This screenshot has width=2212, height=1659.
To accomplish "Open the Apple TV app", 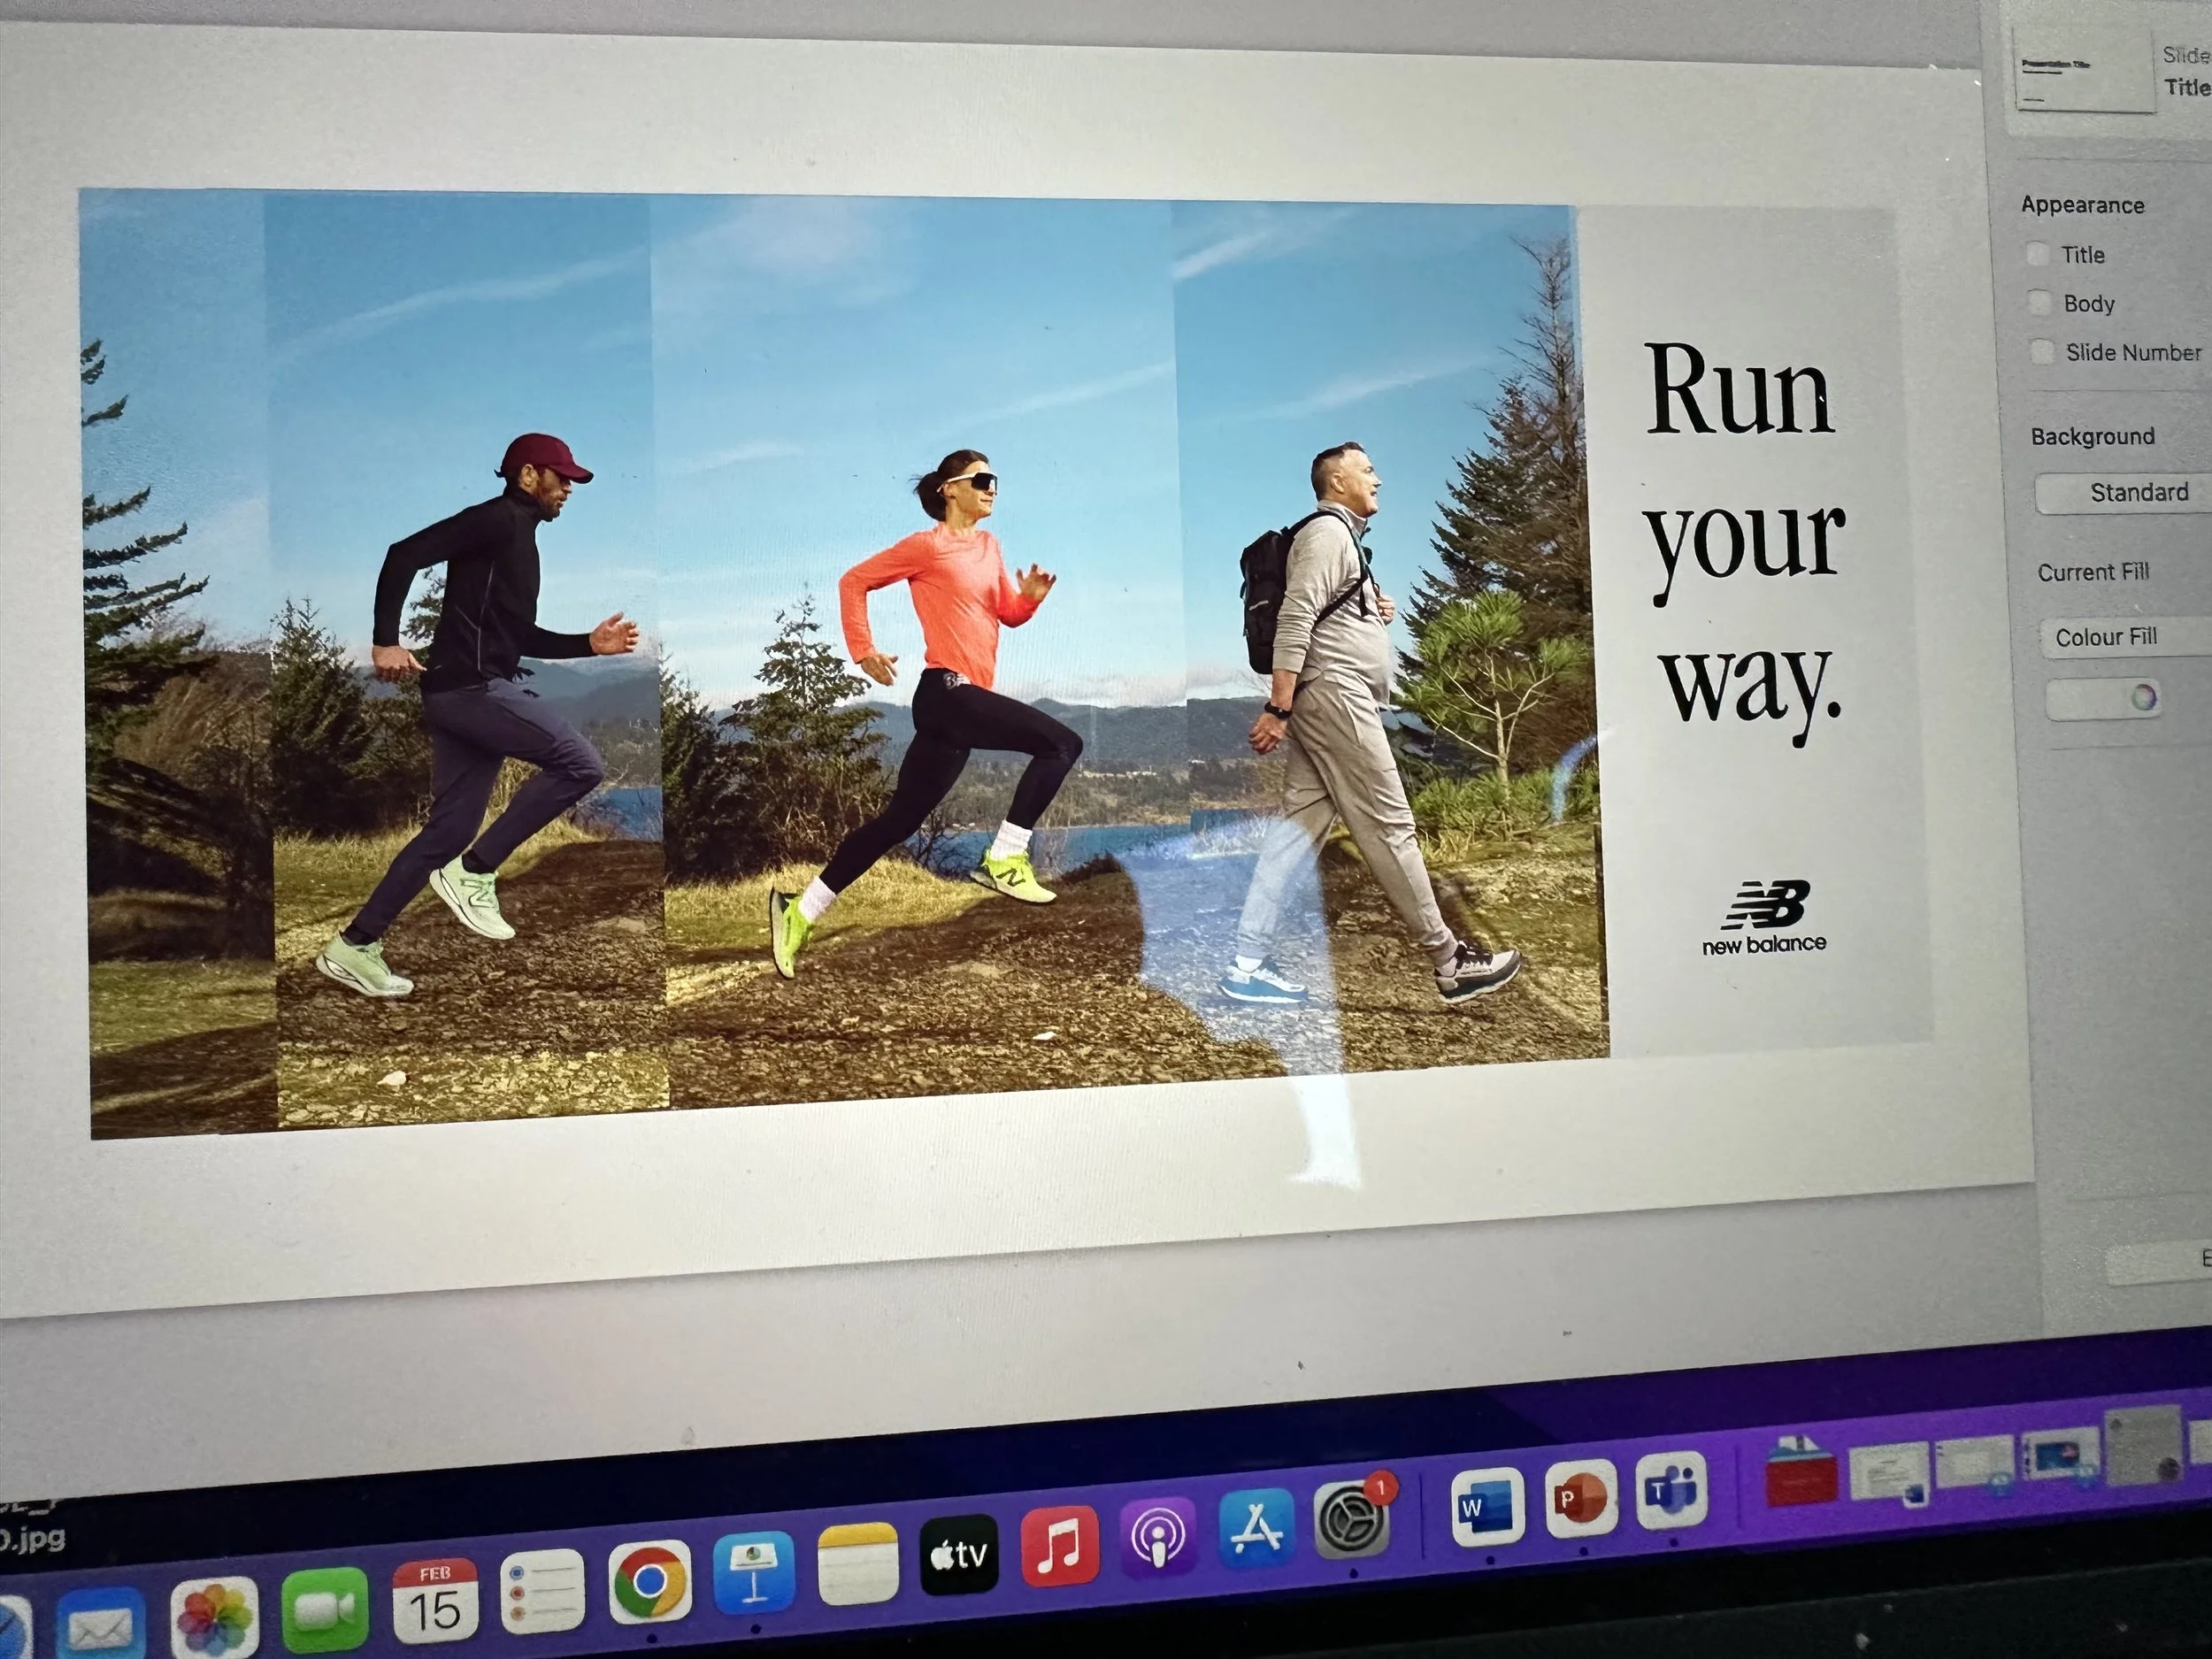I will click(958, 1555).
